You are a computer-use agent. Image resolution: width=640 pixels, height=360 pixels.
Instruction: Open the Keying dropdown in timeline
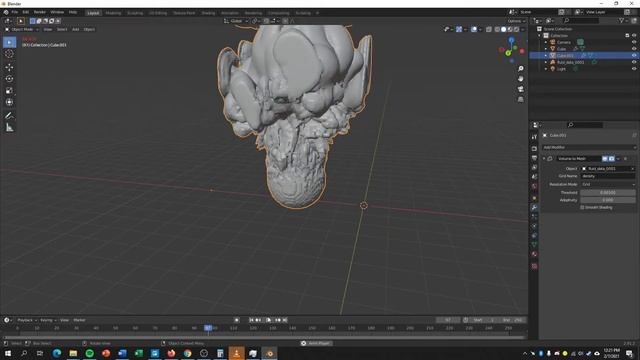(48, 320)
